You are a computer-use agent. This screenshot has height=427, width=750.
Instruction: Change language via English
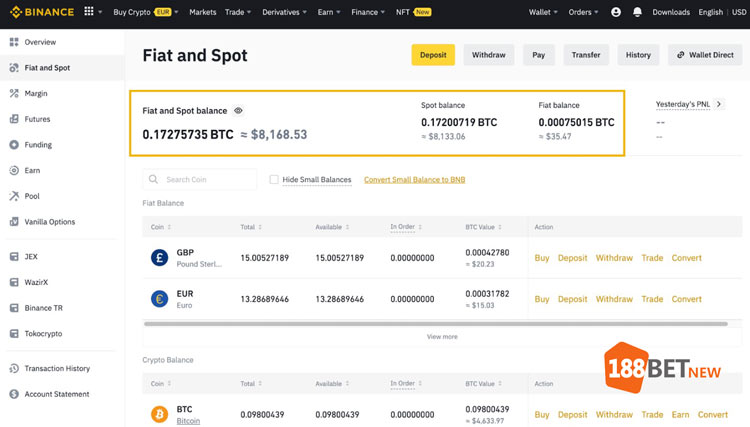click(x=710, y=12)
